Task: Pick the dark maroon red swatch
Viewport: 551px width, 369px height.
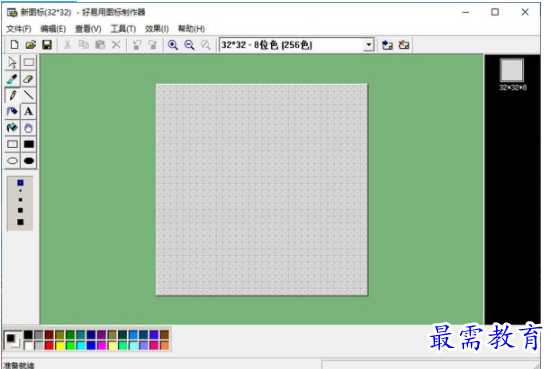Action: click(49, 335)
